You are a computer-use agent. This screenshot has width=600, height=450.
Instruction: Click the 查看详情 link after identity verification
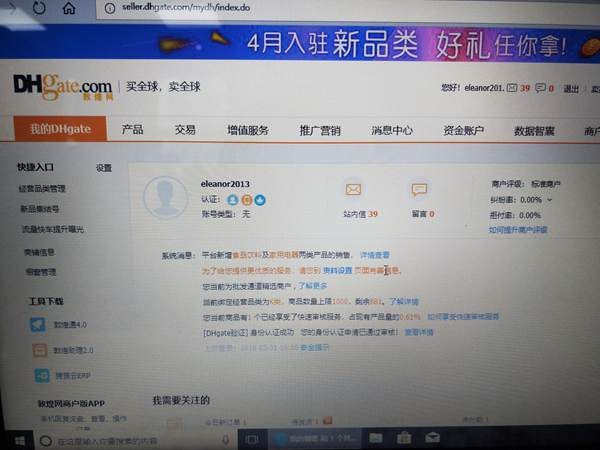pyautogui.click(x=419, y=332)
